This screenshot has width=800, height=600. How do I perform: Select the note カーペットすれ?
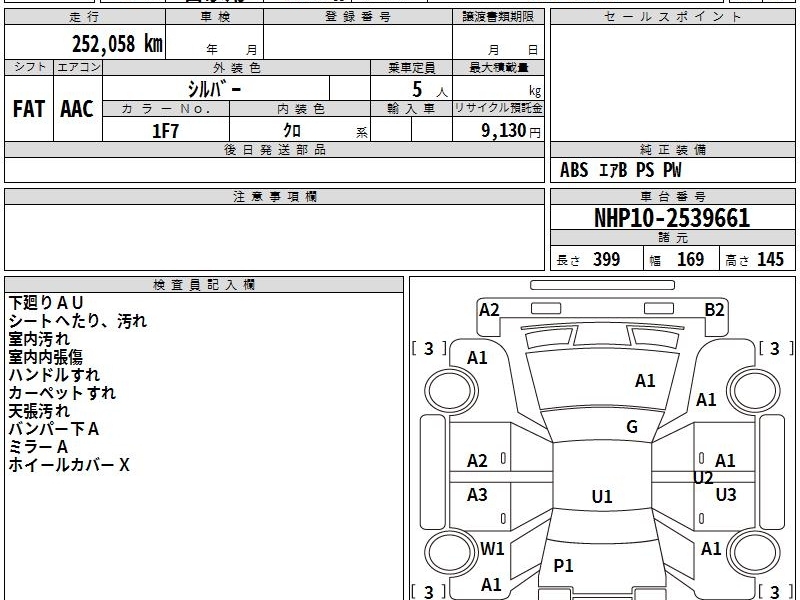point(62,393)
